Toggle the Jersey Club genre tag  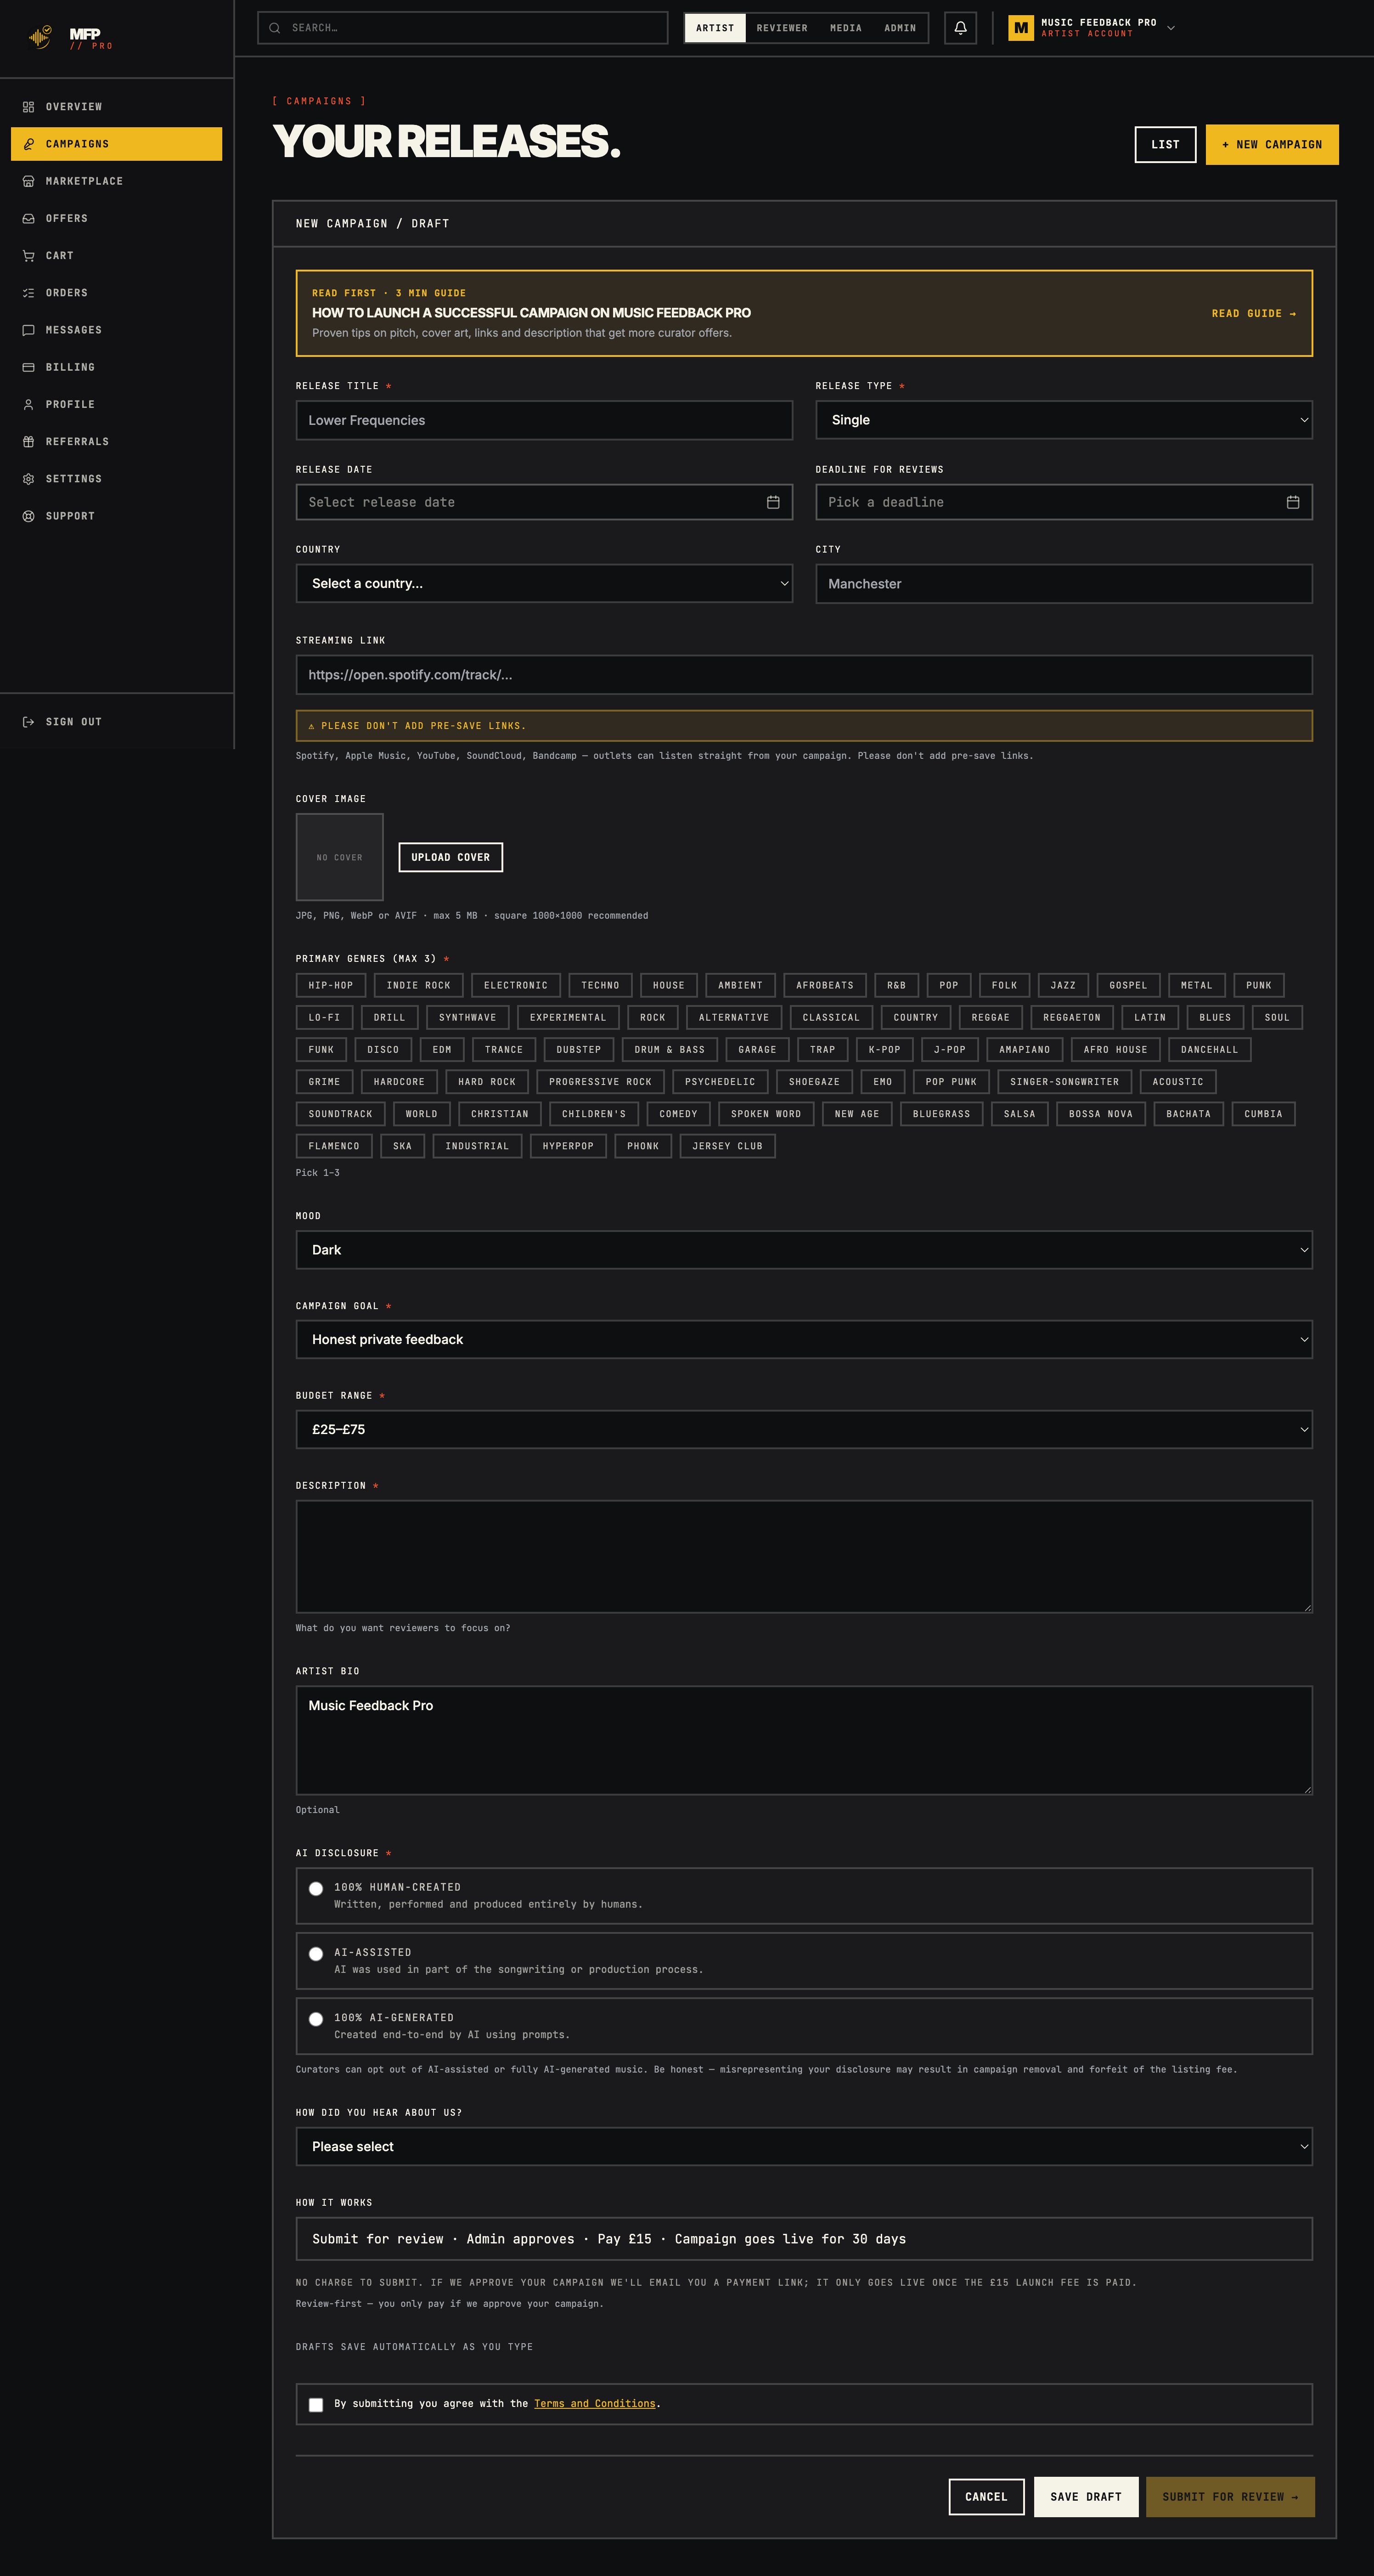pos(728,1146)
